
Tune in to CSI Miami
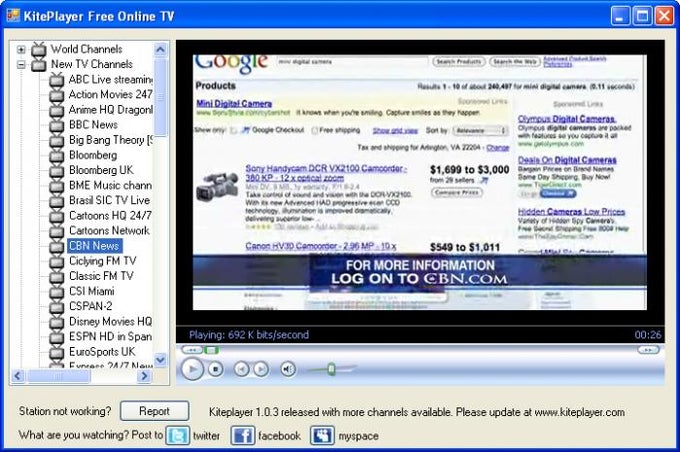pos(92,291)
